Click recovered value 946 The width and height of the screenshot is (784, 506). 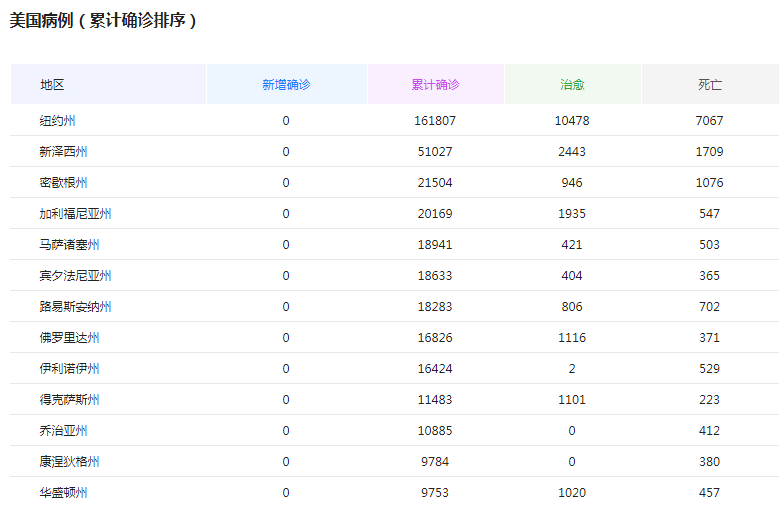(572, 182)
